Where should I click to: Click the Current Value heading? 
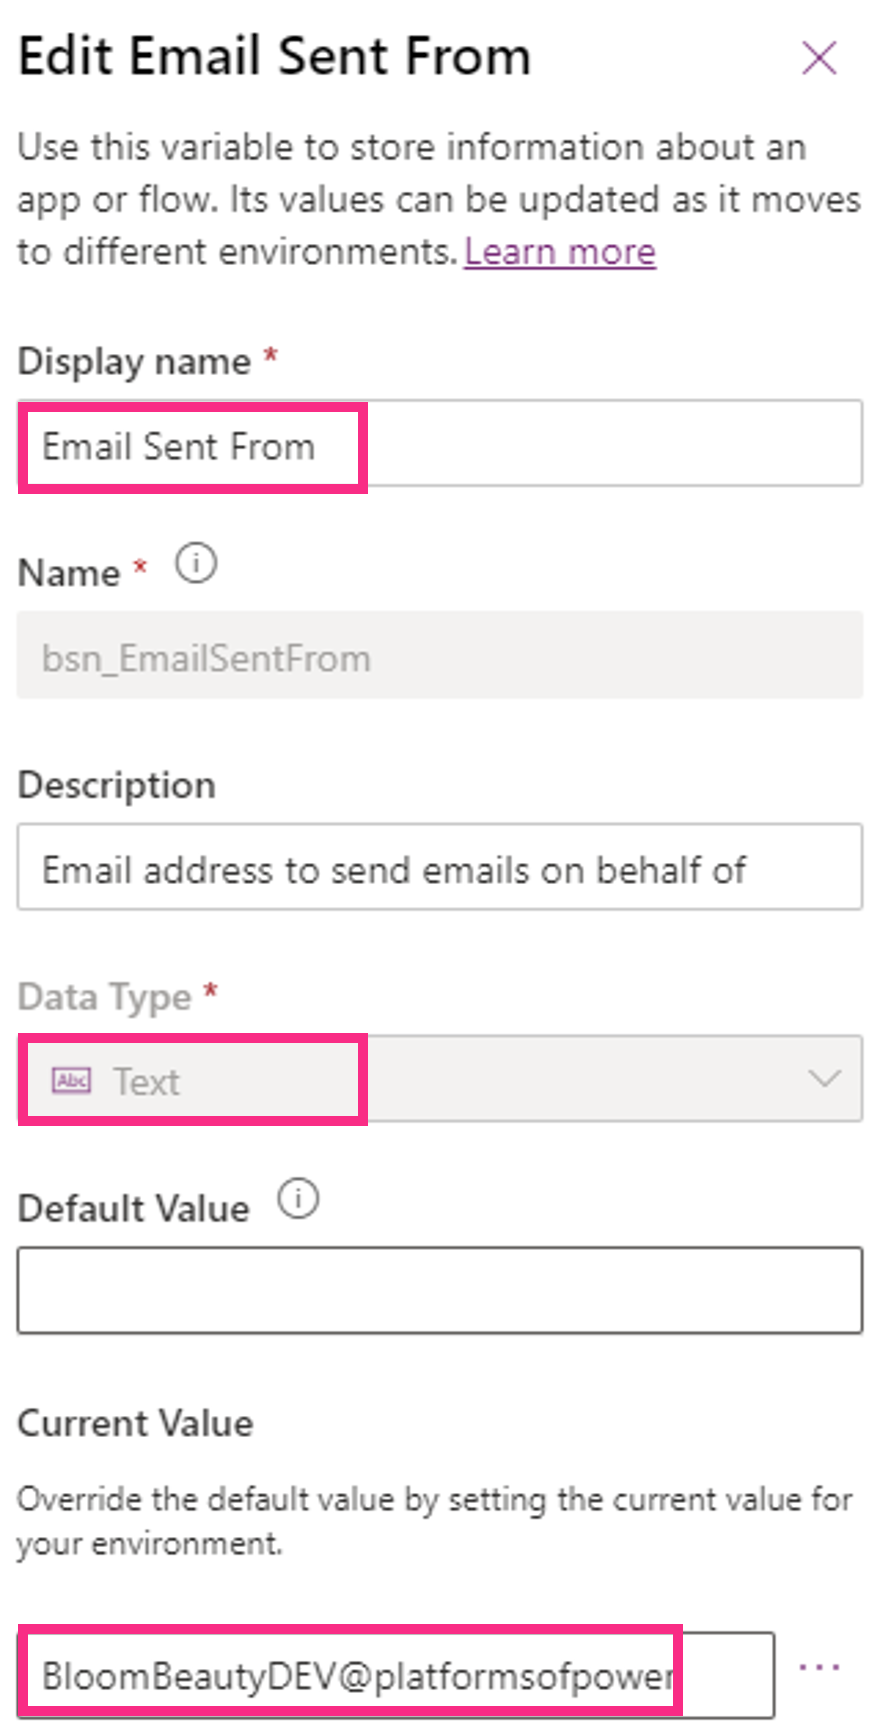(134, 1423)
